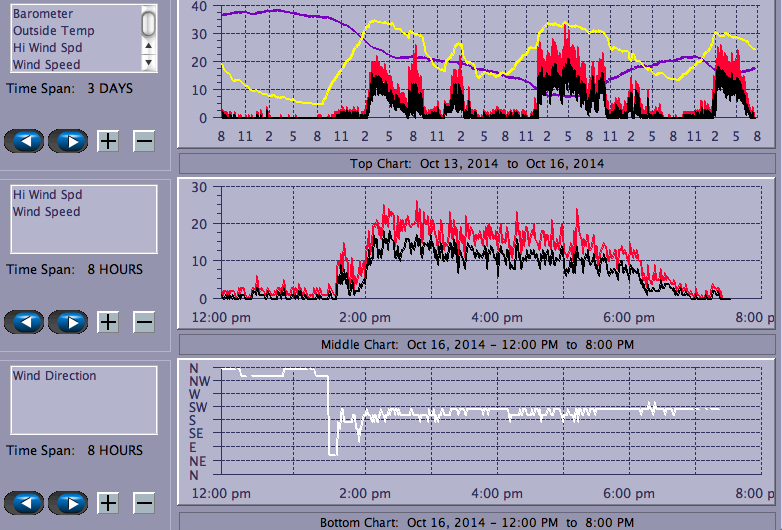This screenshot has height=530, width=782.
Task: Click the top chart's forward arrow button
Action: [68, 141]
